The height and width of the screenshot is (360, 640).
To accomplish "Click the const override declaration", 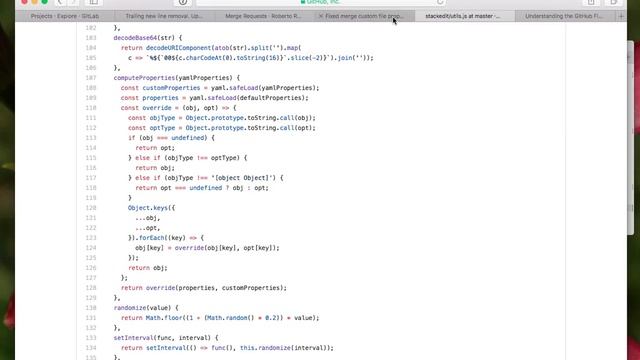I will coord(146,108).
